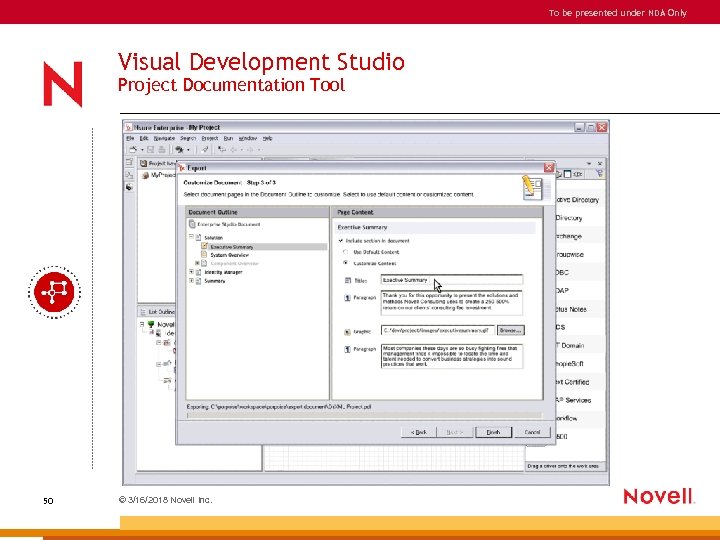
Task: Click the New toolbar icon
Action: click(x=133, y=149)
